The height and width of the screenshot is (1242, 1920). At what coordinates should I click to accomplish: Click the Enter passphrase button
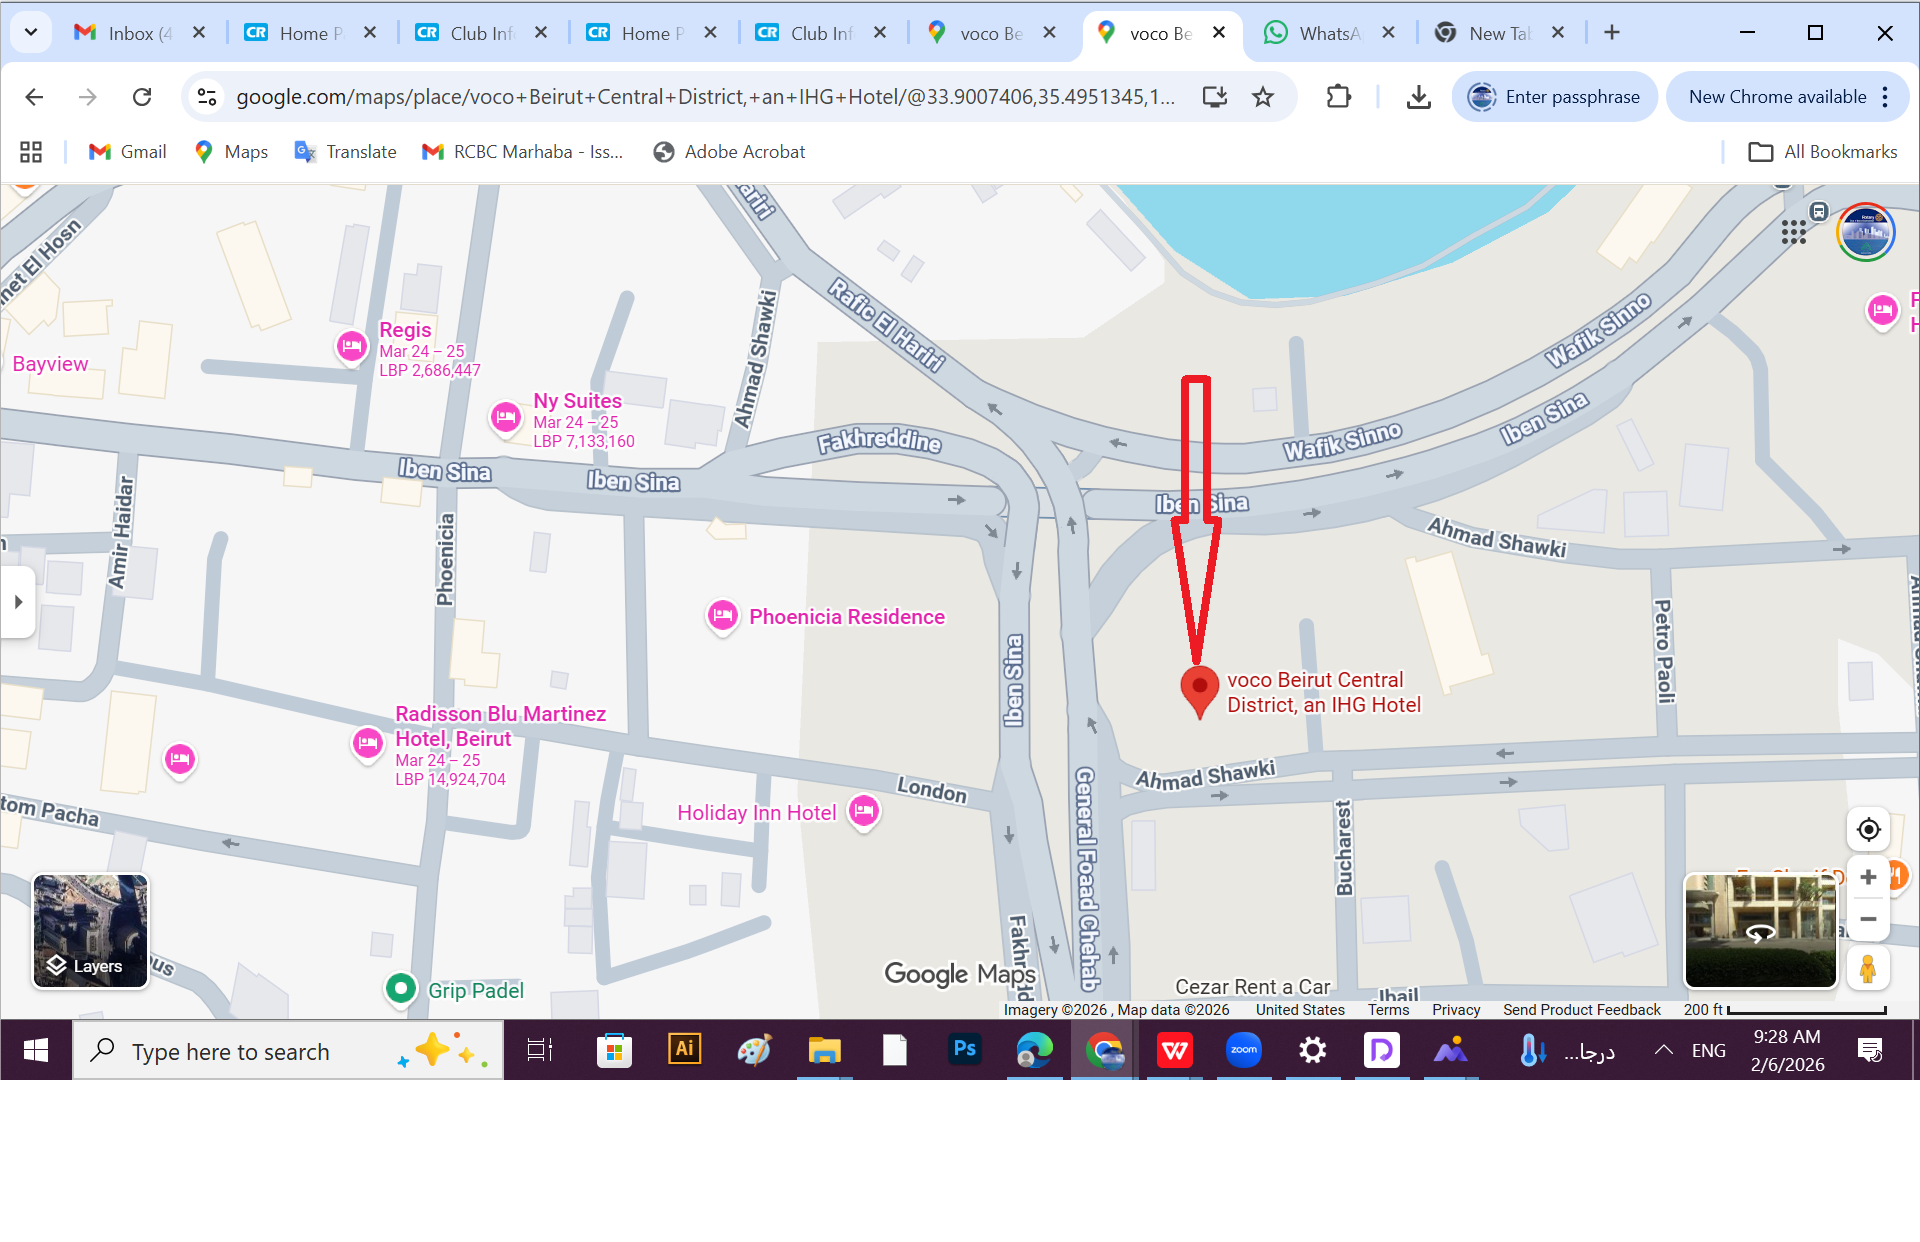(x=1555, y=97)
